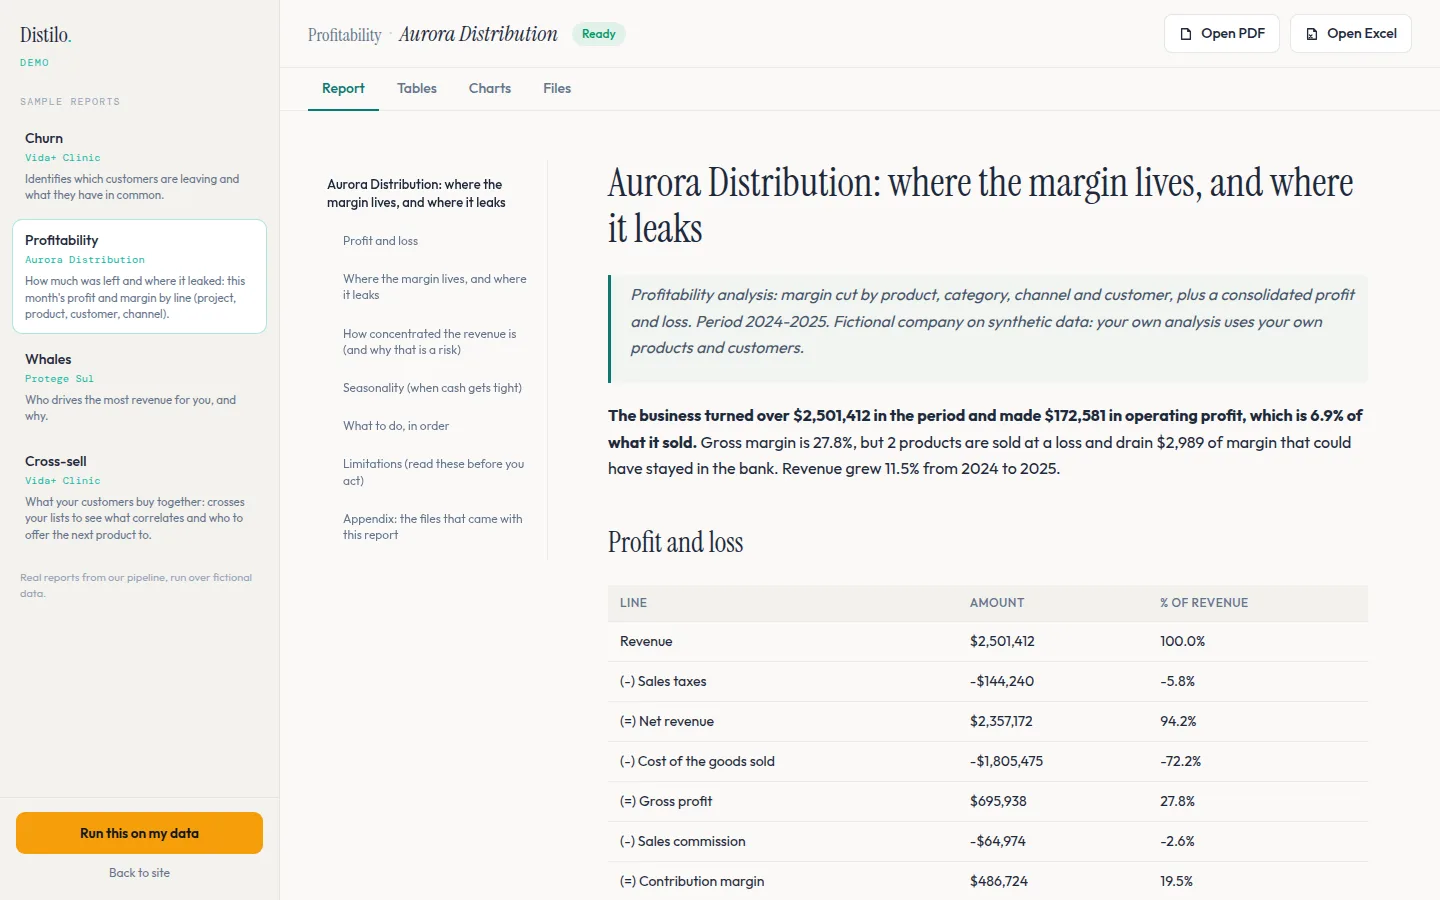Go to Appendix files section

[x=433, y=527]
